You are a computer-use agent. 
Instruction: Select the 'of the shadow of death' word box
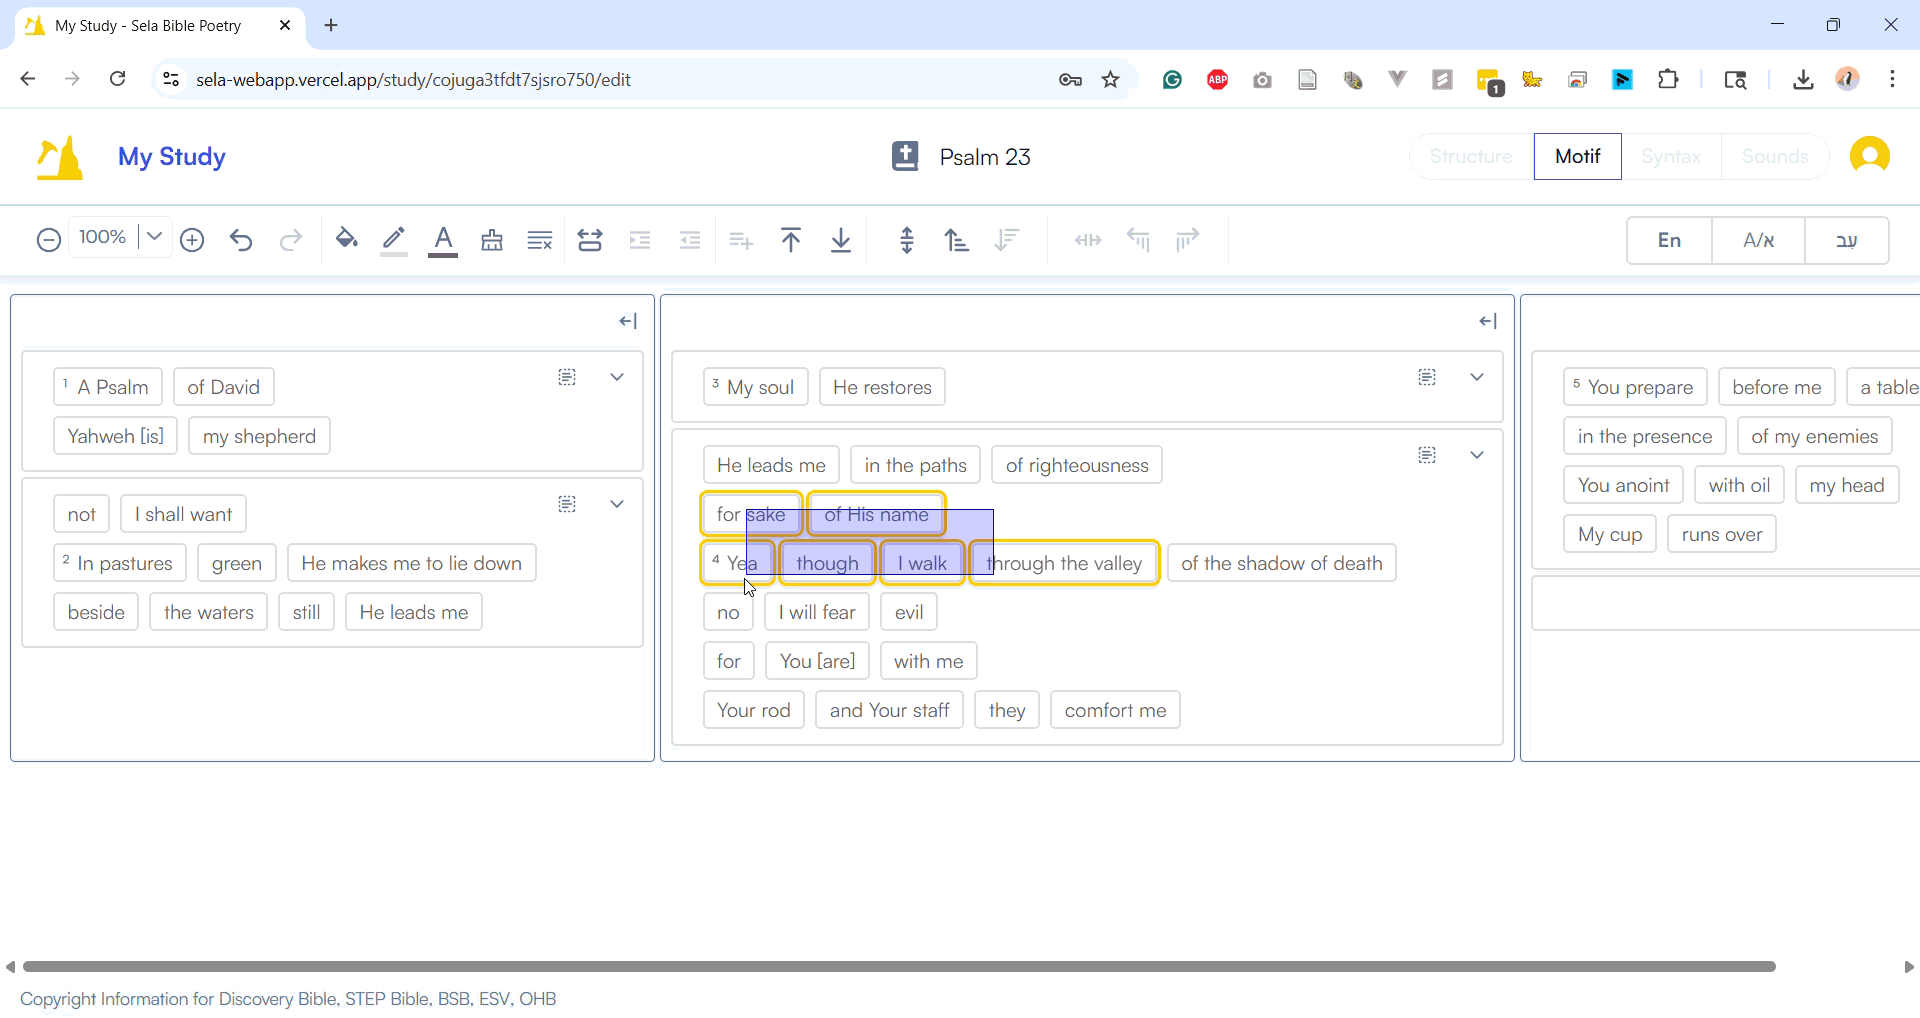(1281, 563)
